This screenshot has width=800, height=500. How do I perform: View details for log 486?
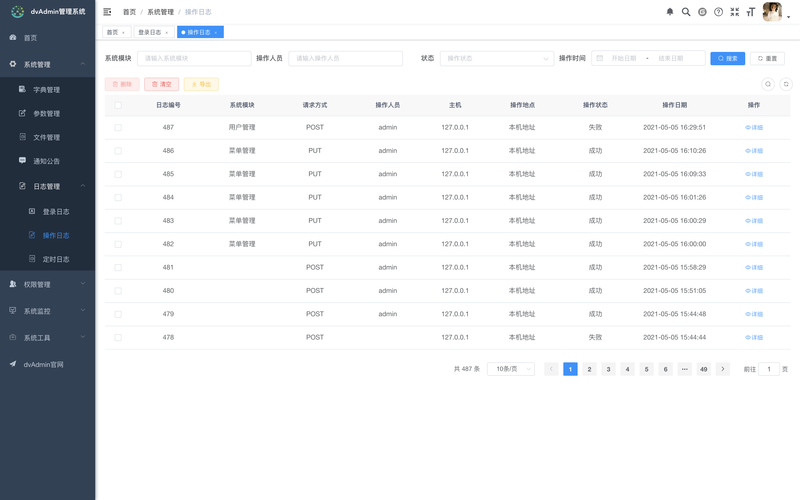pyautogui.click(x=754, y=151)
